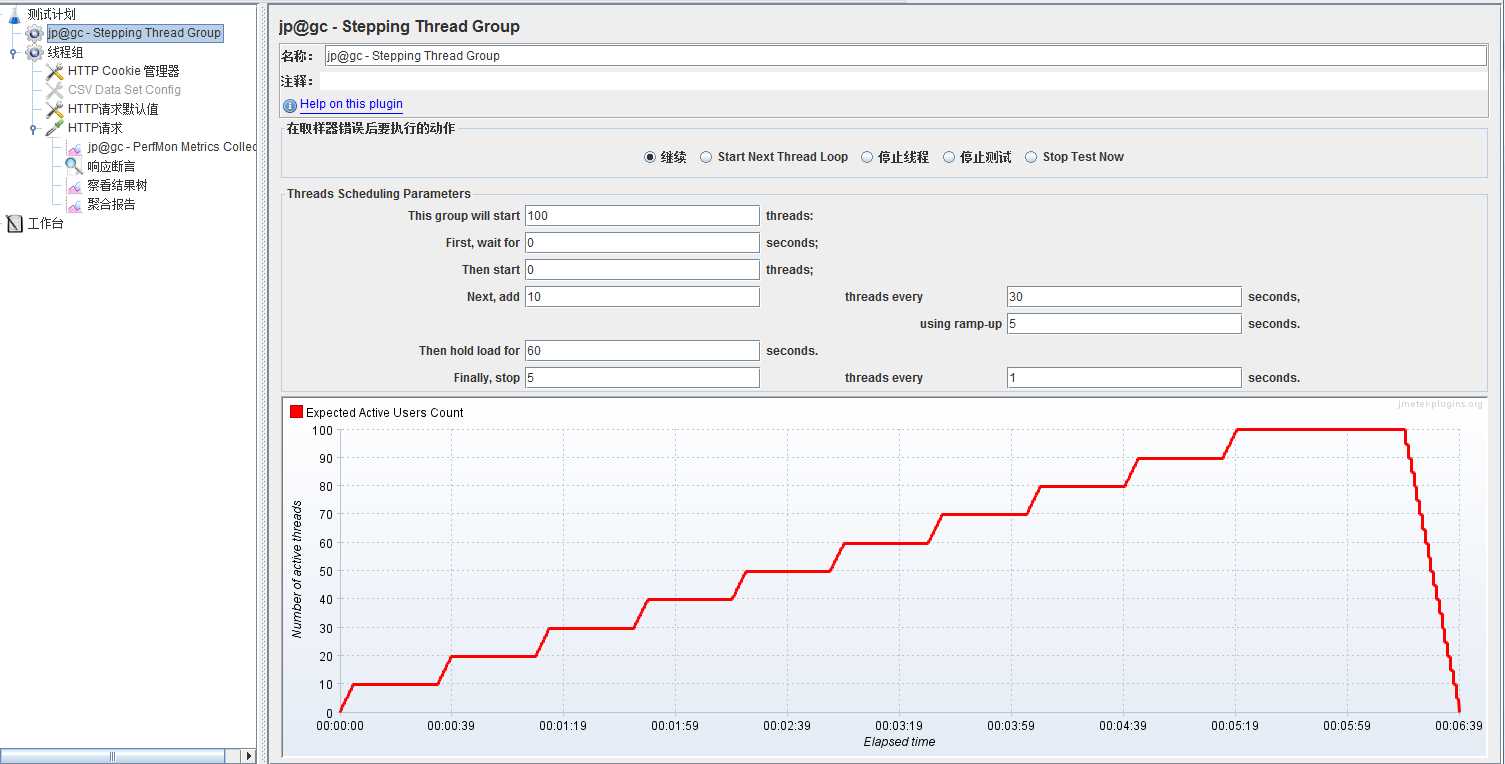Screen dimensions: 1505x764
Task: Click the 线程组 gear icon
Action: point(35,52)
